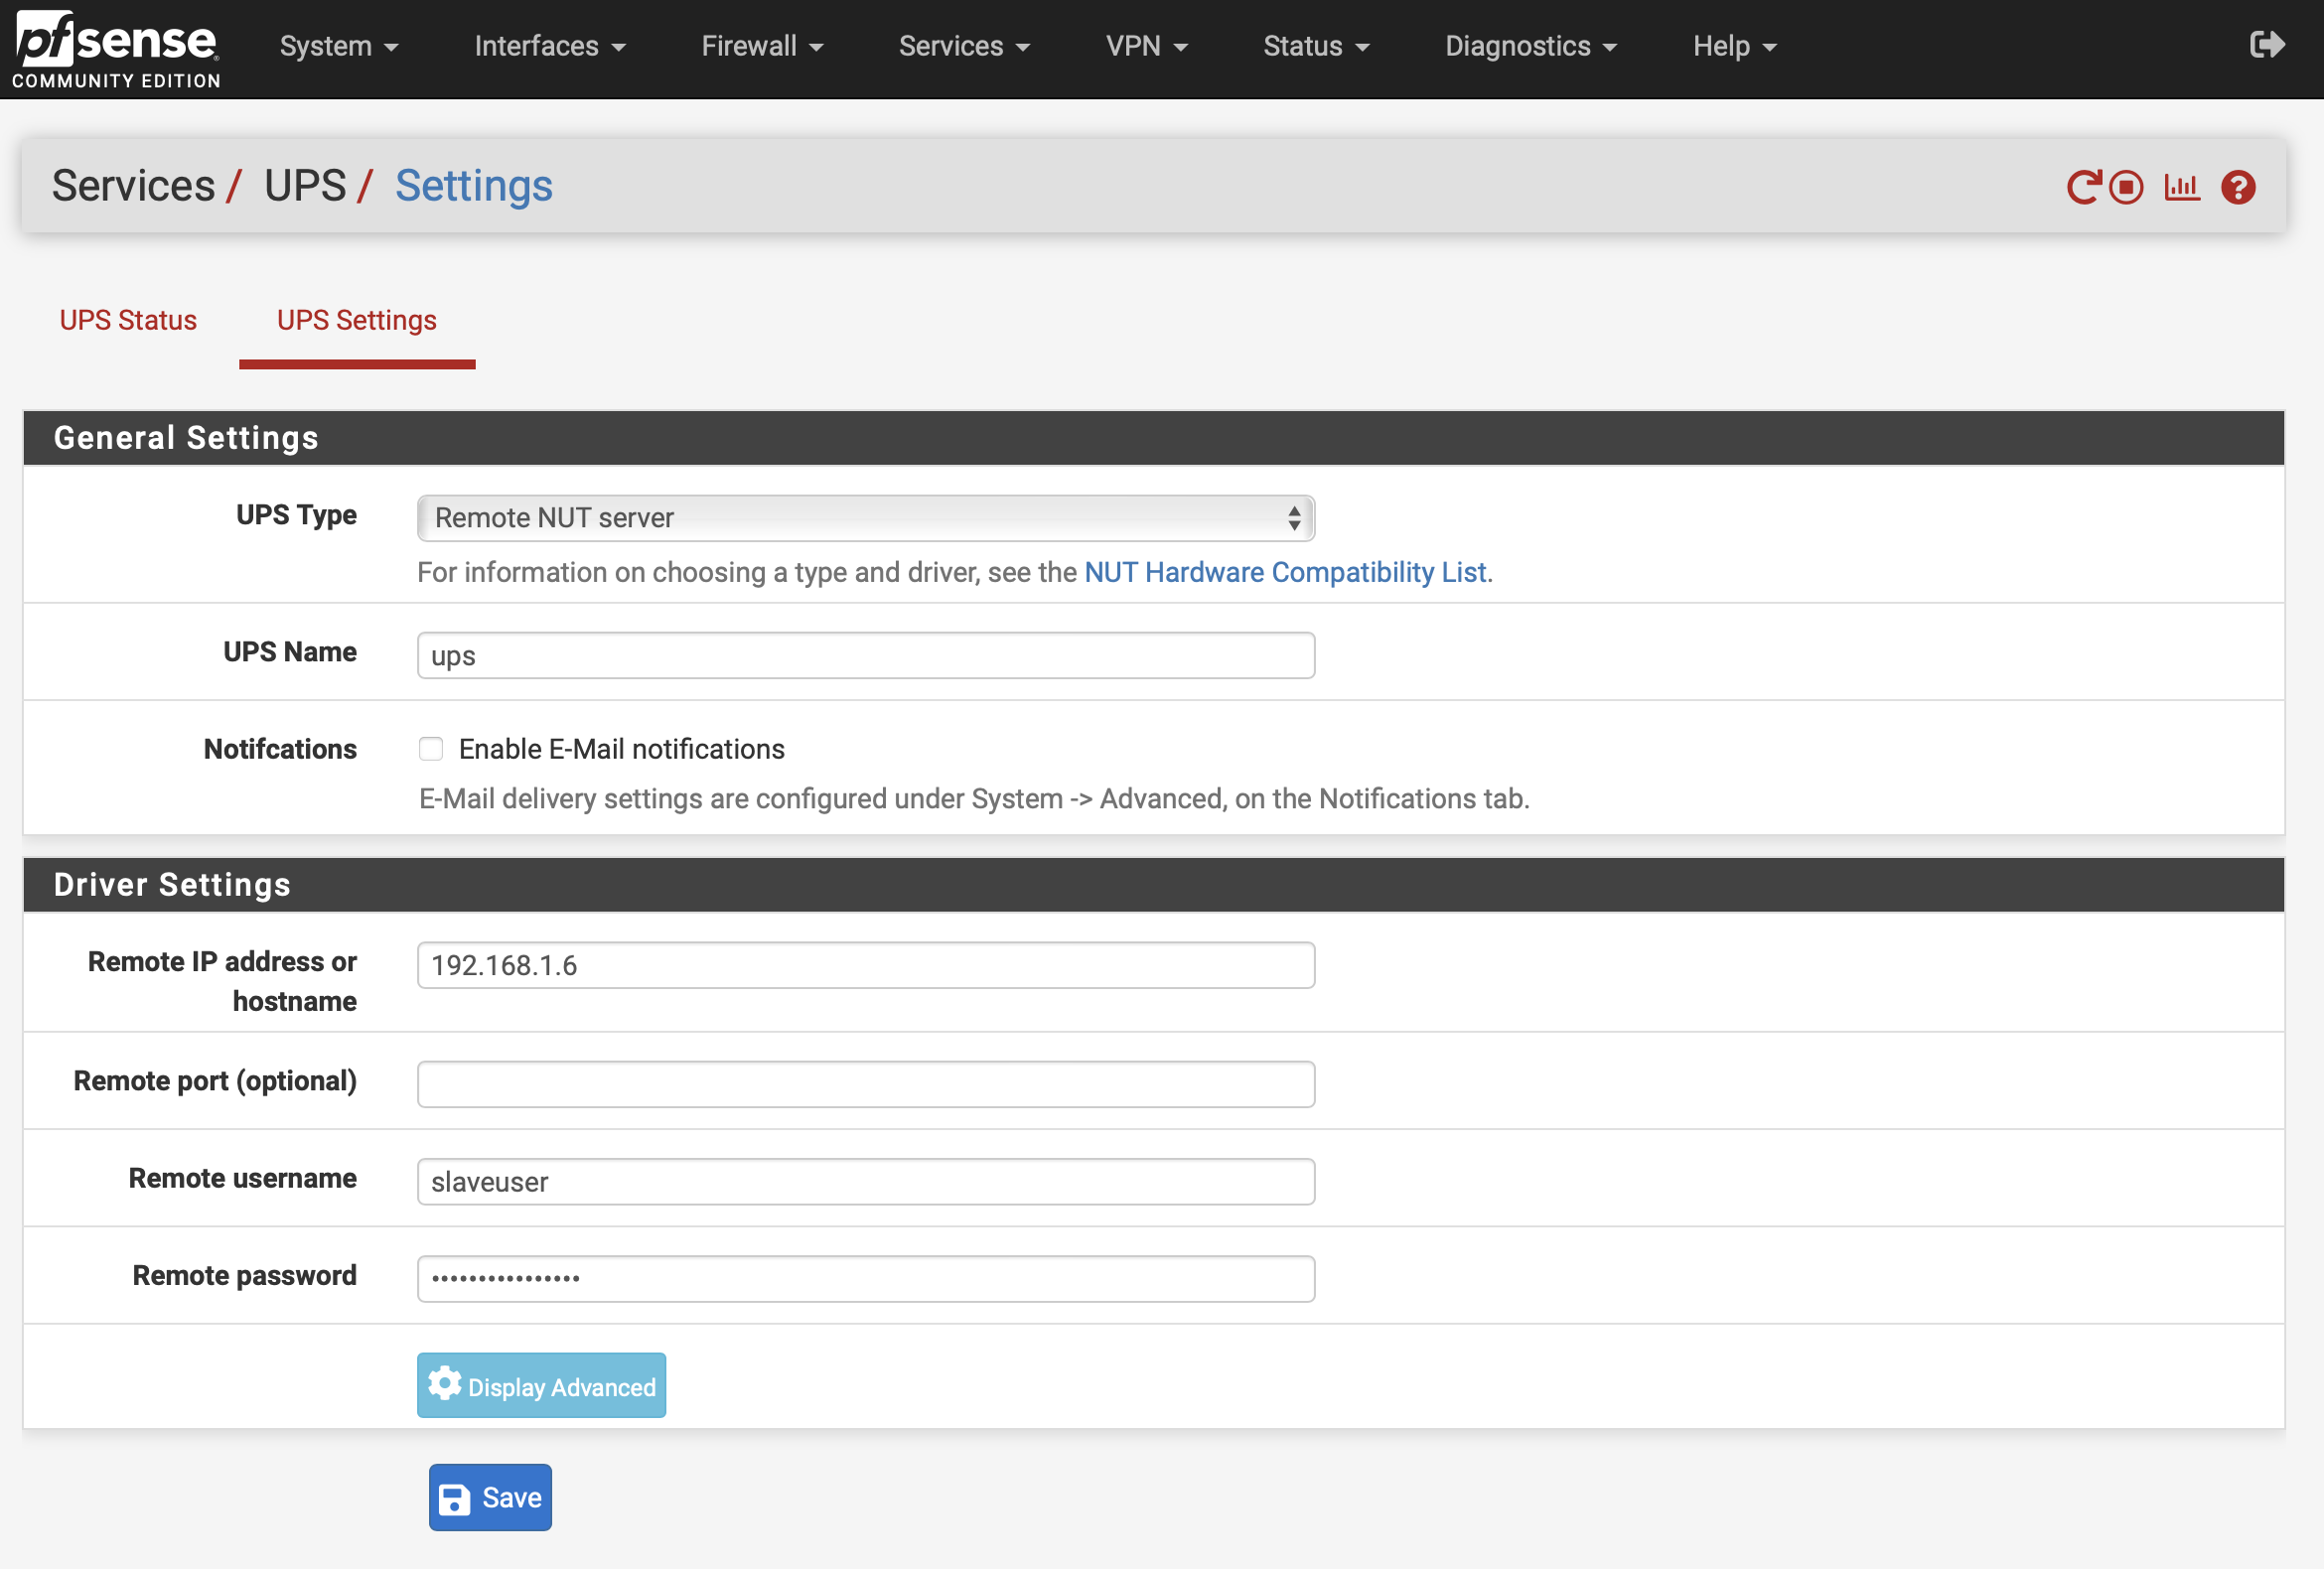This screenshot has width=2324, height=1569.
Task: Click the General Settings section header
Action: tap(1153, 437)
